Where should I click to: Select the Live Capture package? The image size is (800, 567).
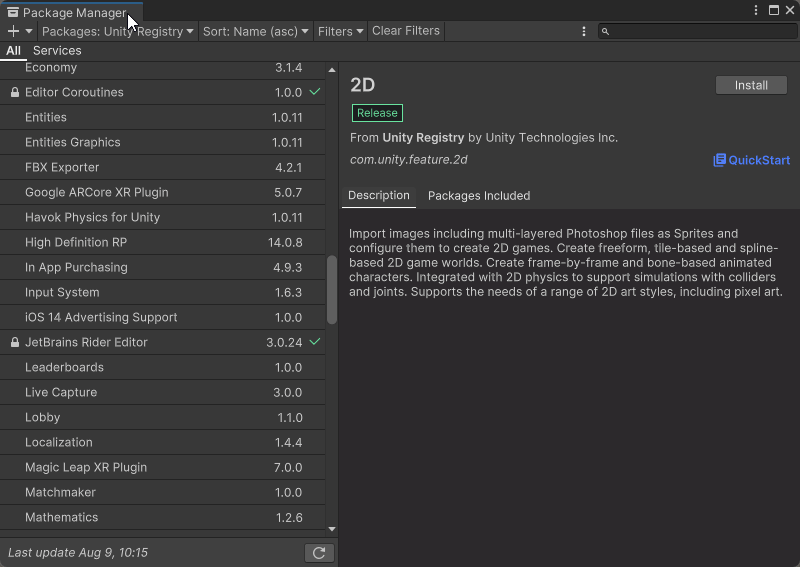(163, 392)
